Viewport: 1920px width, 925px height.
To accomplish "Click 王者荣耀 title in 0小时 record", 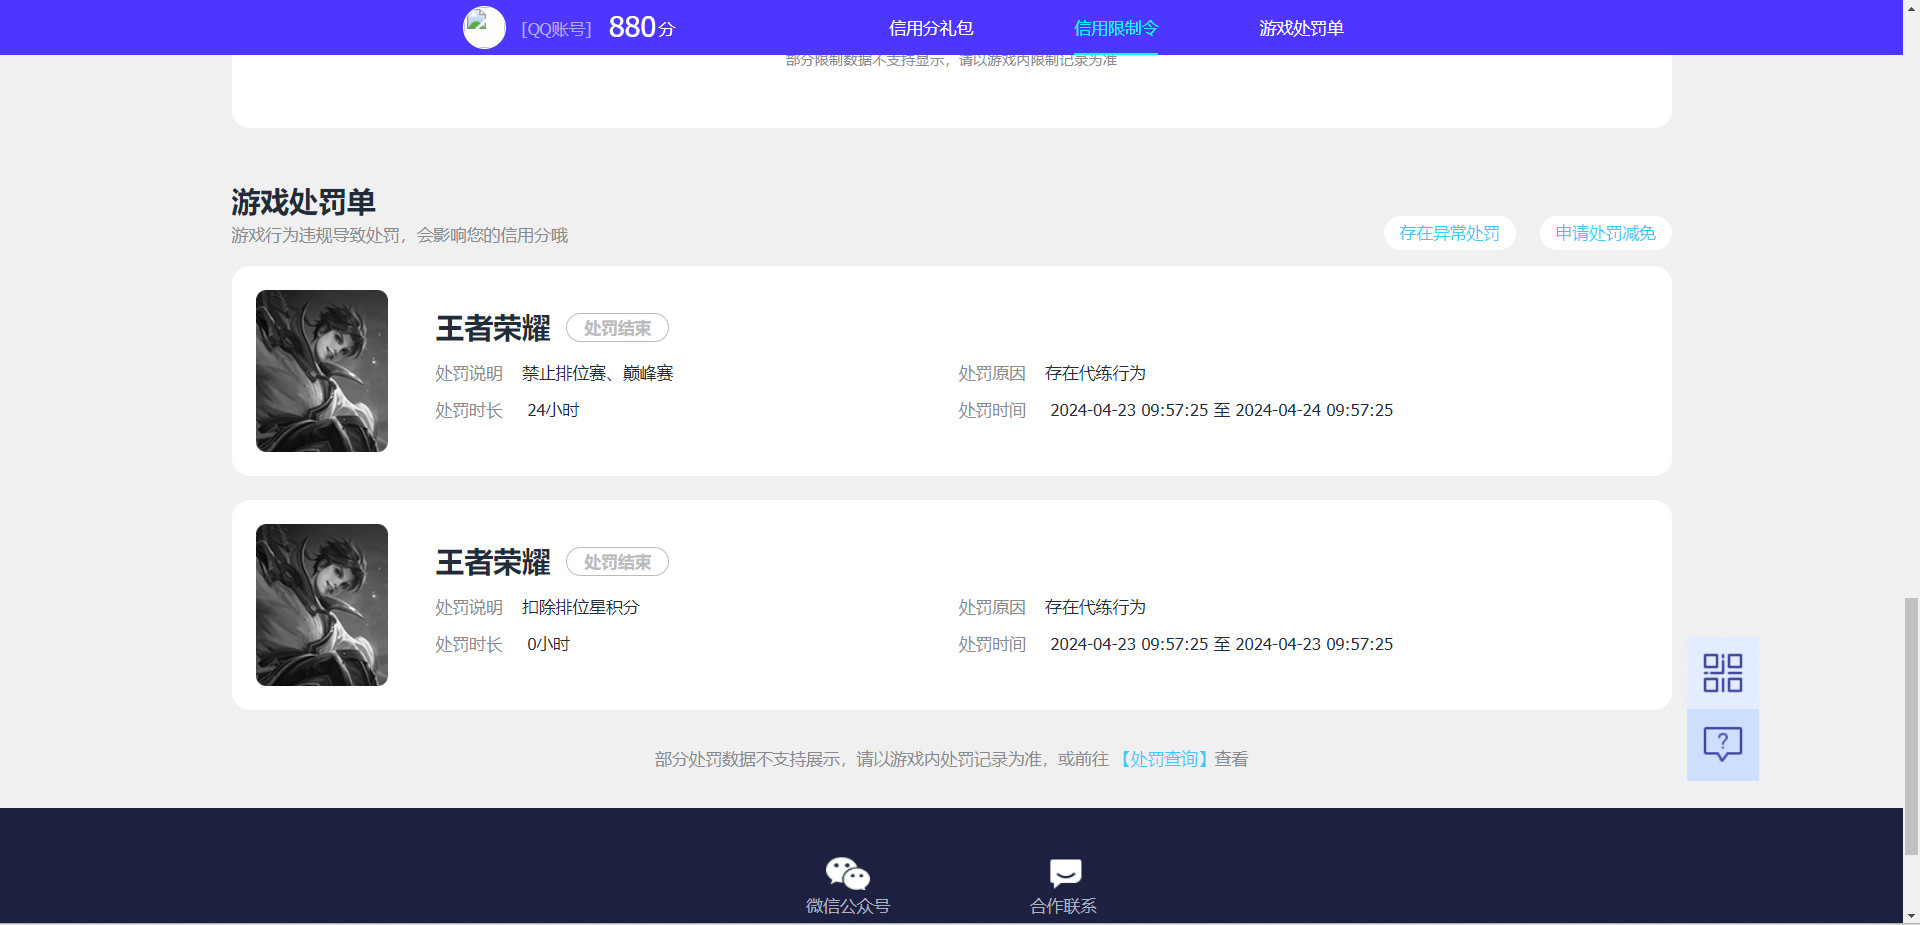I will click(493, 562).
